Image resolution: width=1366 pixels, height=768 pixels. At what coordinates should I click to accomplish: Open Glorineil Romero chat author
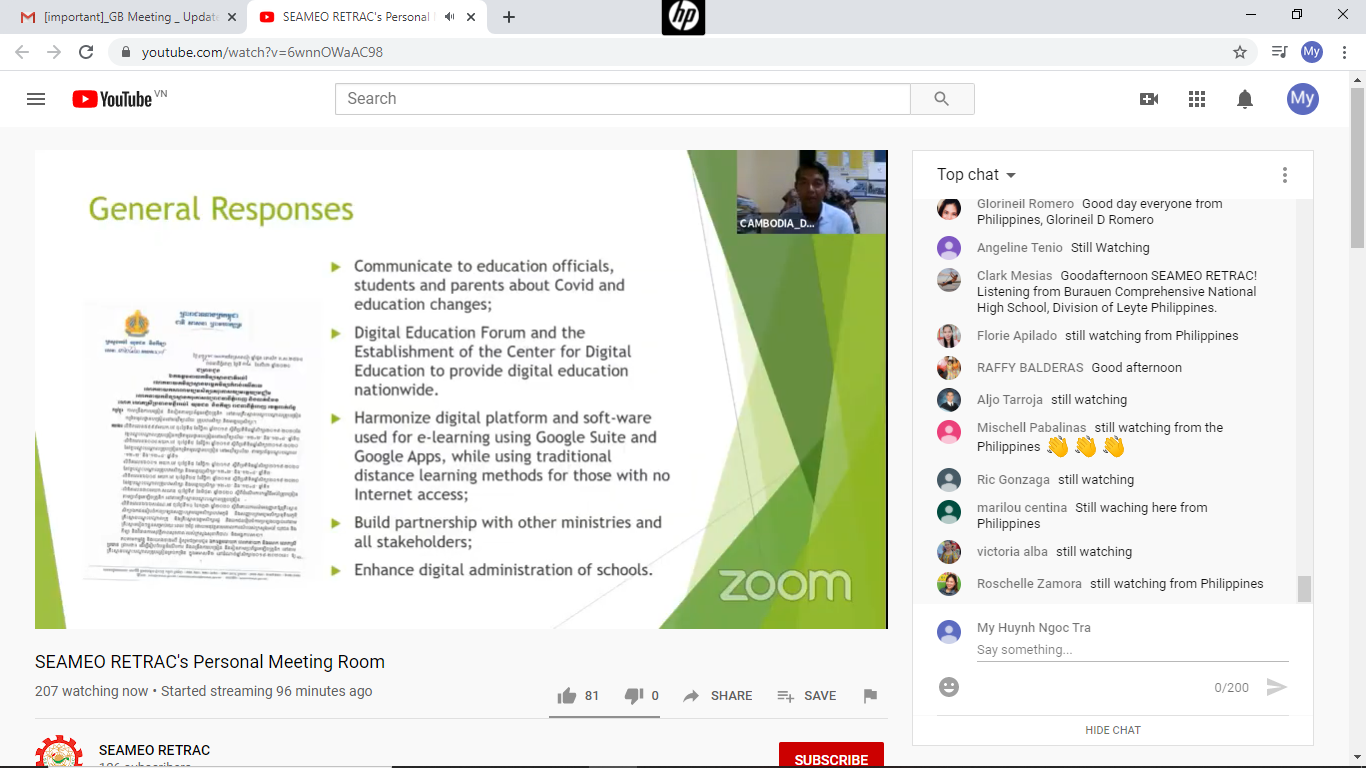tap(1025, 204)
